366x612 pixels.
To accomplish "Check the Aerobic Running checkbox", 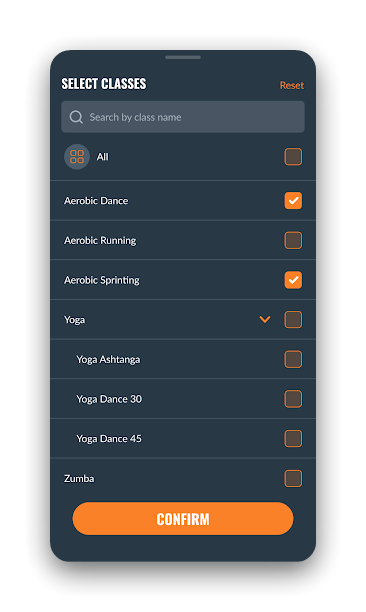I will tap(293, 240).
